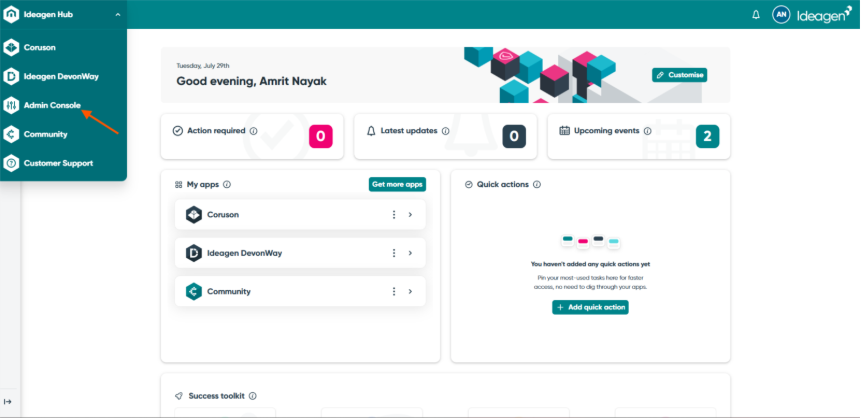Open the AN user avatar menu

[781, 15]
